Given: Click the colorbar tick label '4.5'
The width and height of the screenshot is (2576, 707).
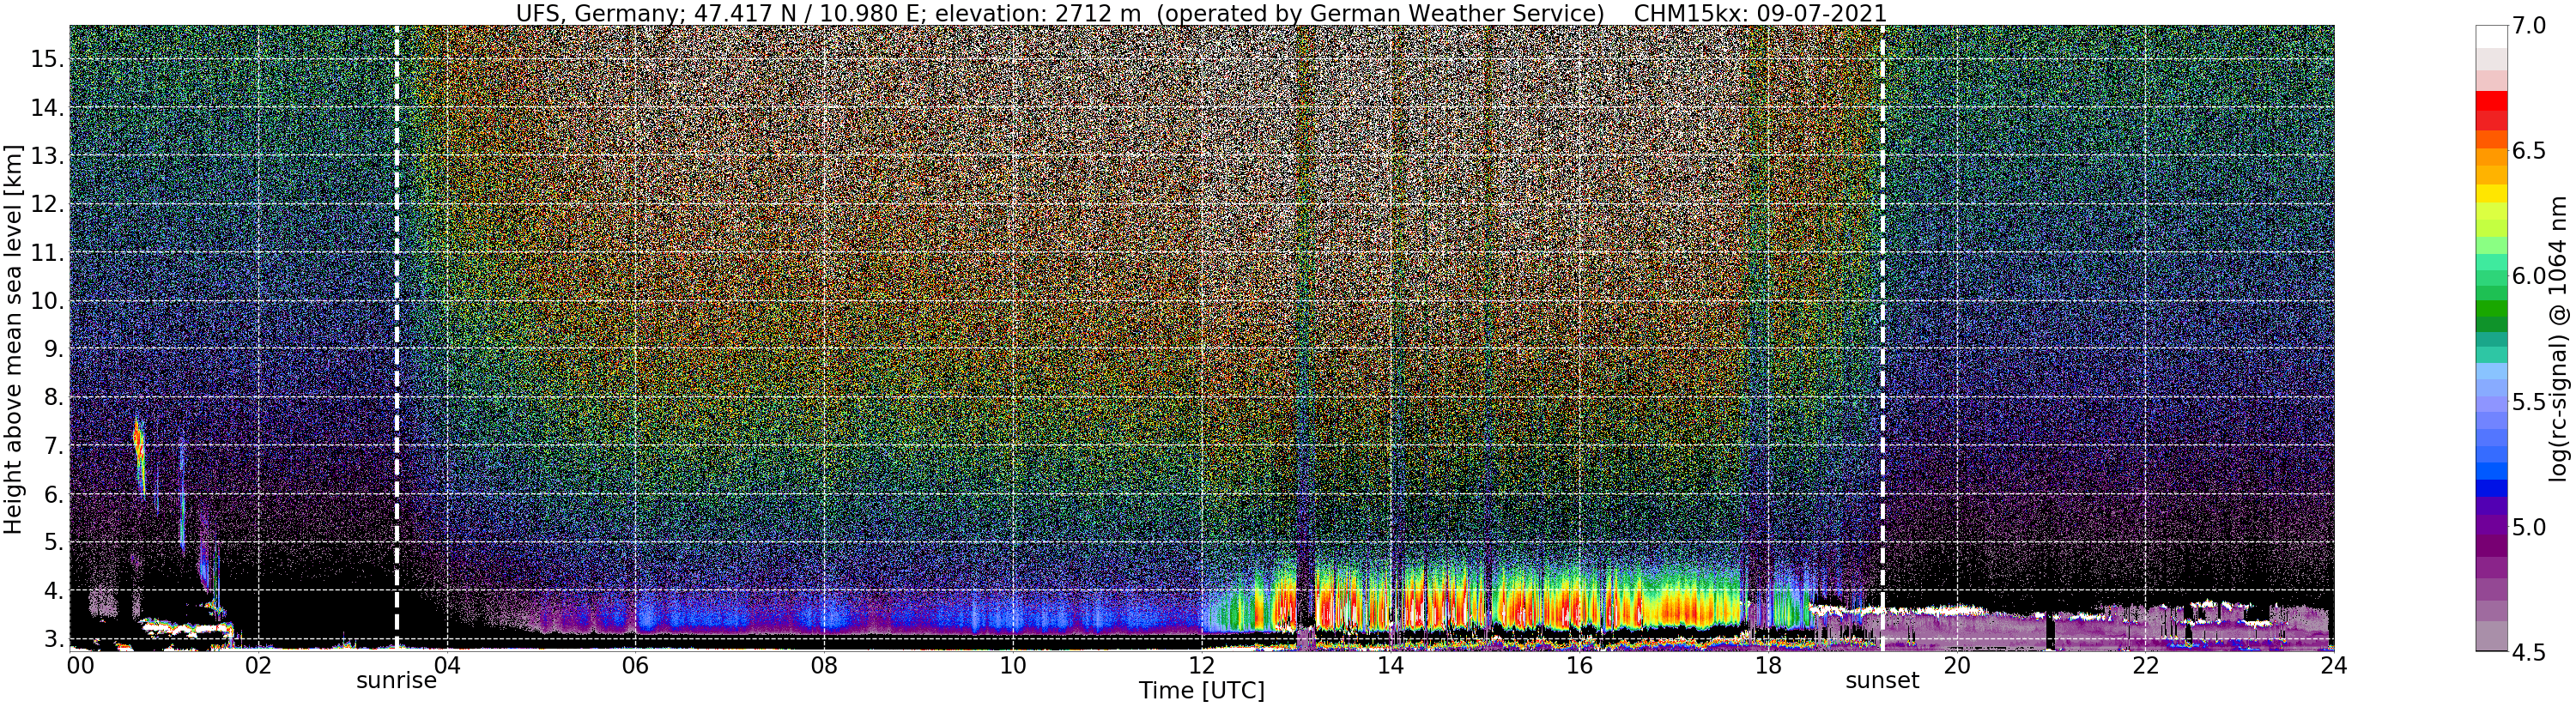Looking at the screenshot, I should coord(2530,652).
